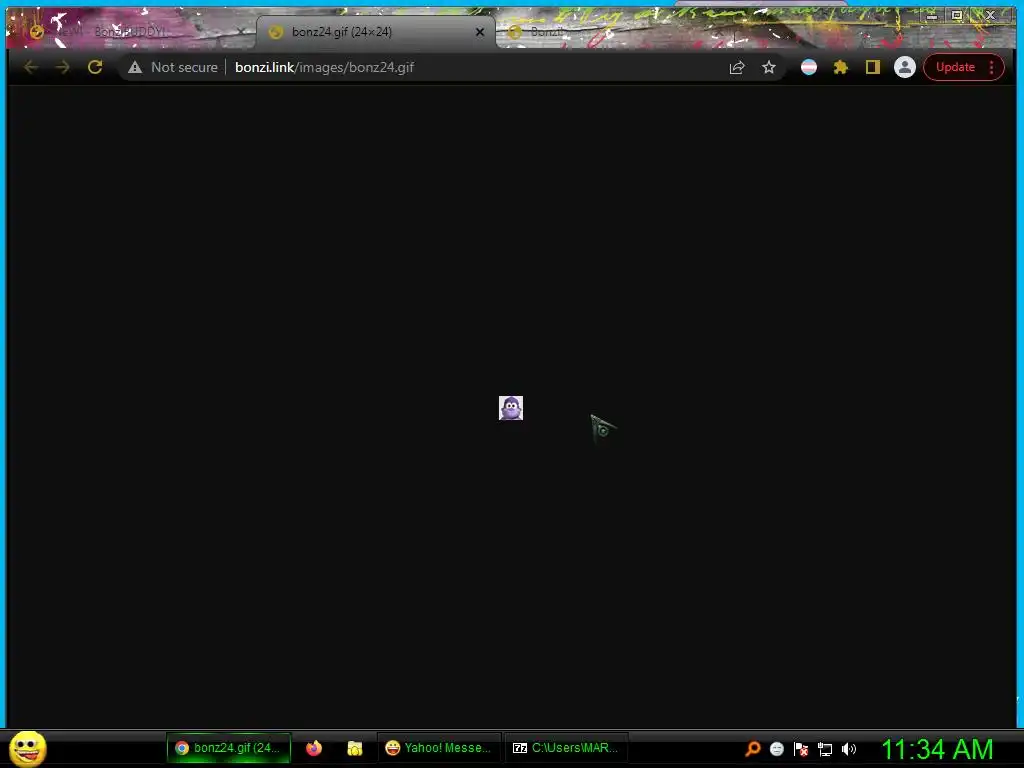The width and height of the screenshot is (1024, 768).
Task: Open the network tray icon
Action: (x=825, y=749)
